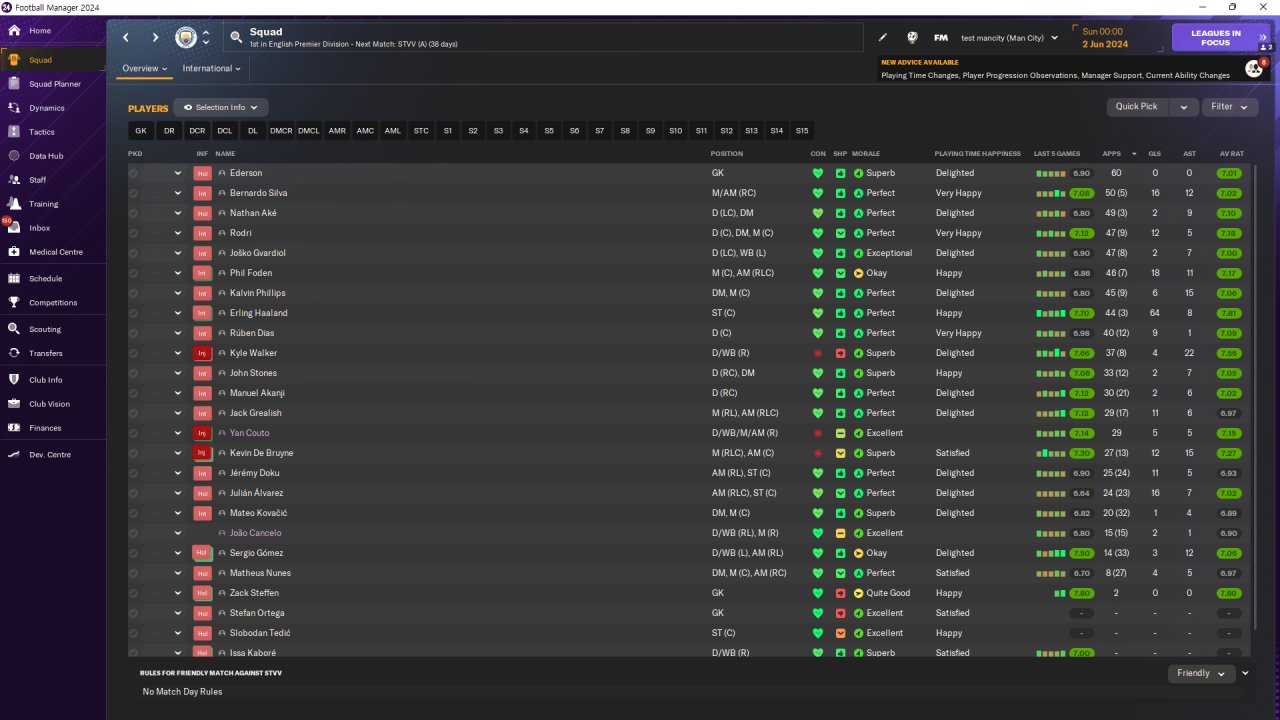Select the DCR position tab
Screen dimensions: 1280x720
tap(197, 131)
